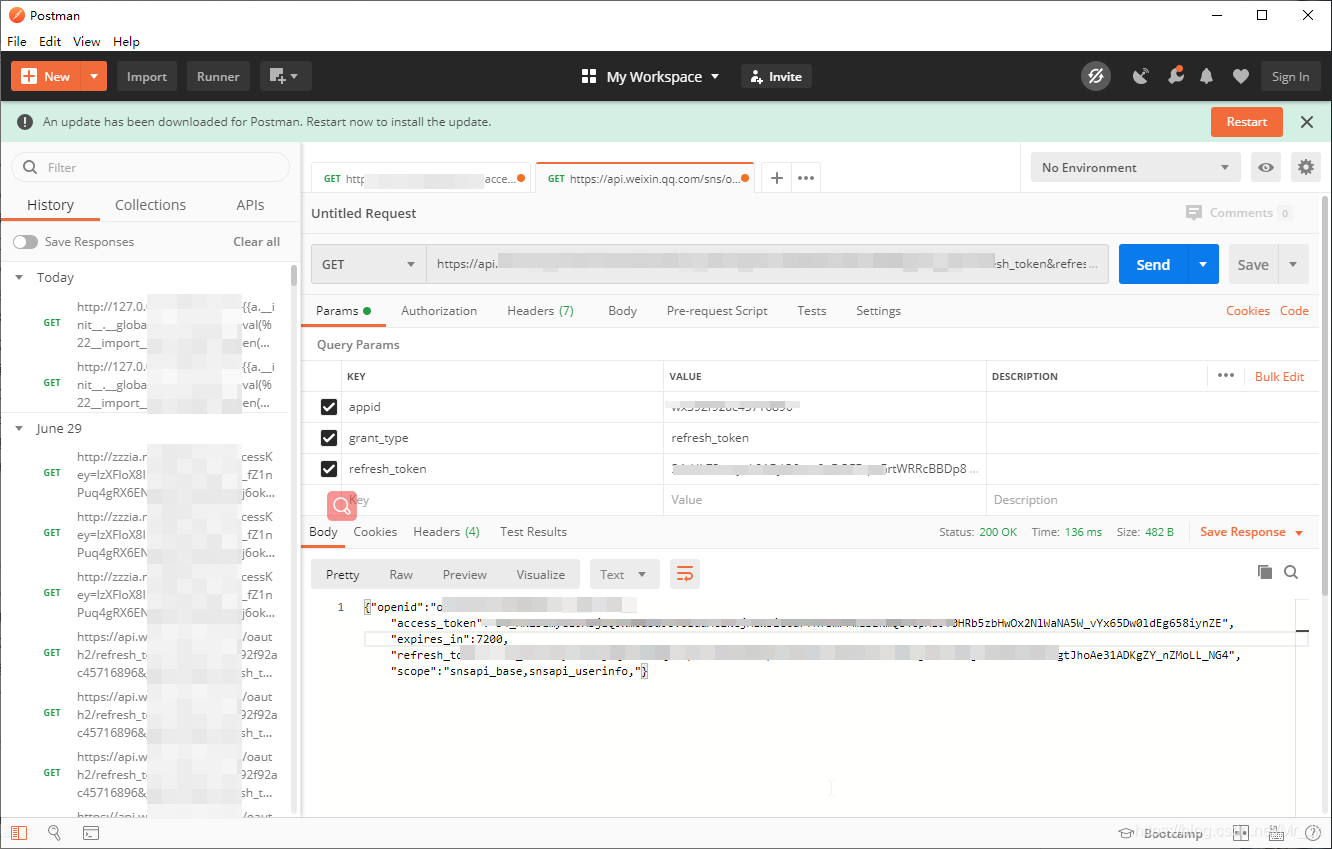
Task: Uncheck the grant_type parameter checkbox
Action: 328,438
